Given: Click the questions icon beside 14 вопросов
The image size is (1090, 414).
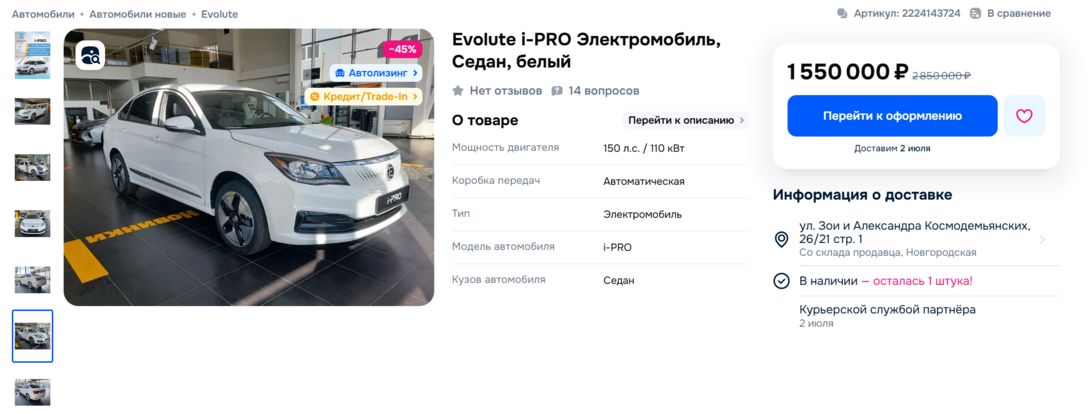Looking at the screenshot, I should point(557,91).
